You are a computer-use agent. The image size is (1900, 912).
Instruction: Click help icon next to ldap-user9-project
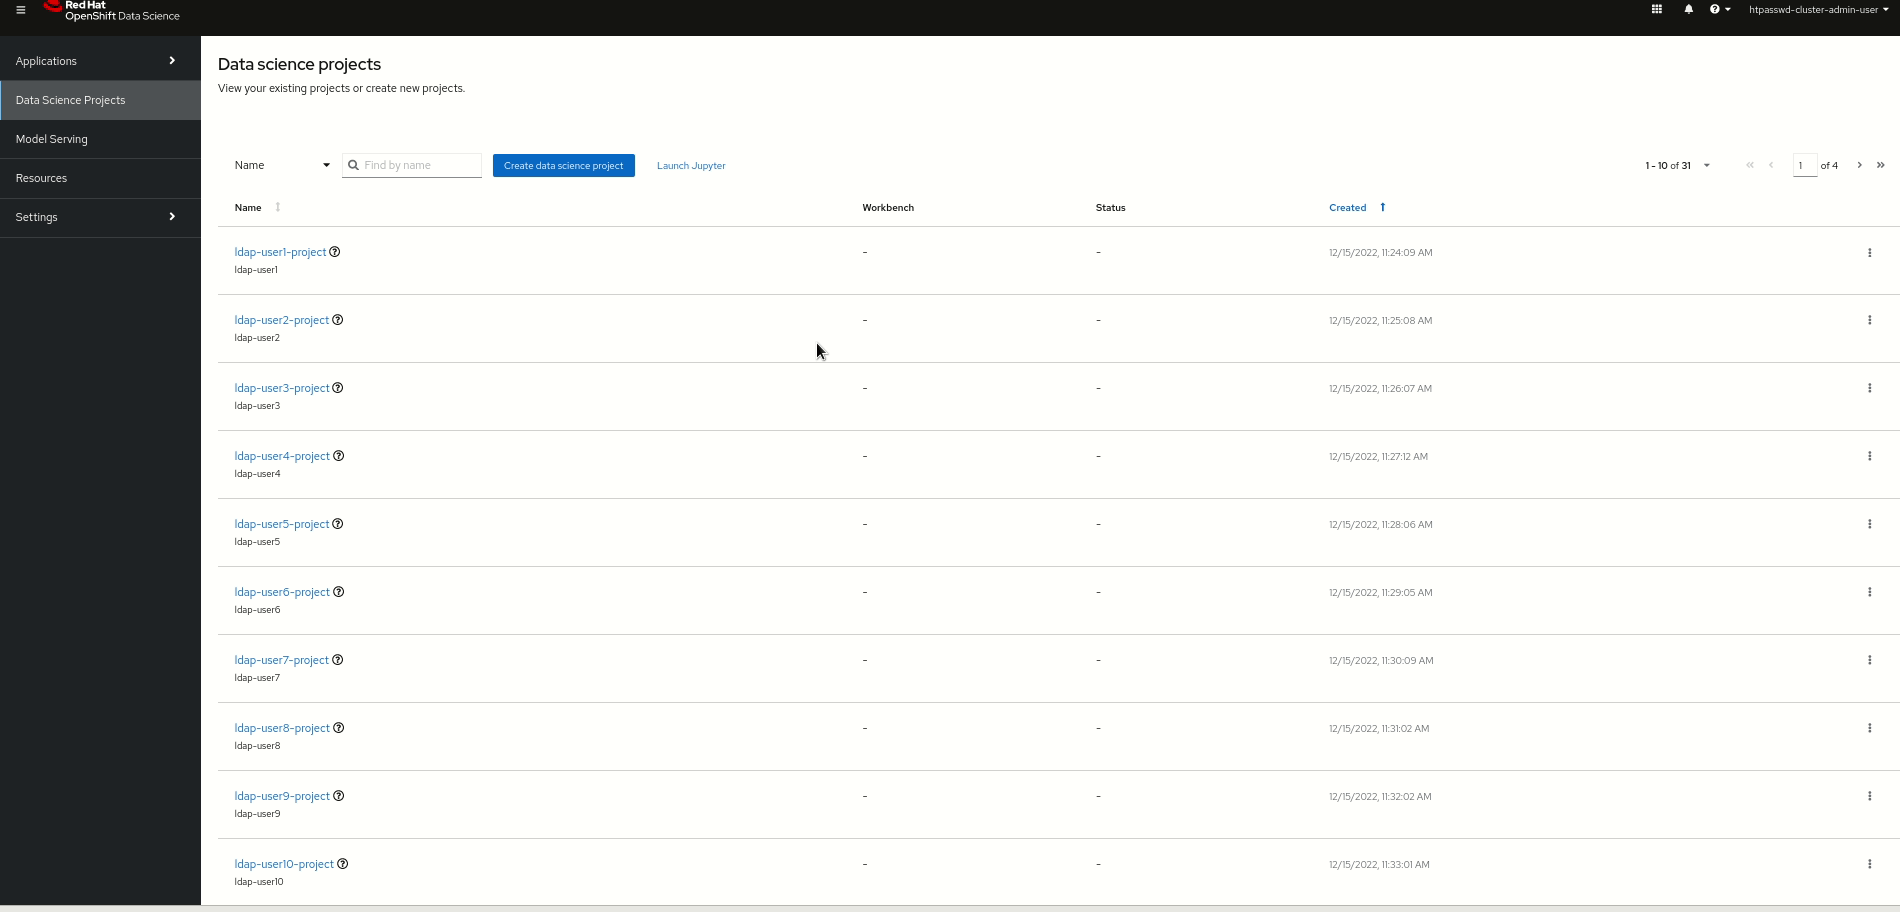pos(339,796)
